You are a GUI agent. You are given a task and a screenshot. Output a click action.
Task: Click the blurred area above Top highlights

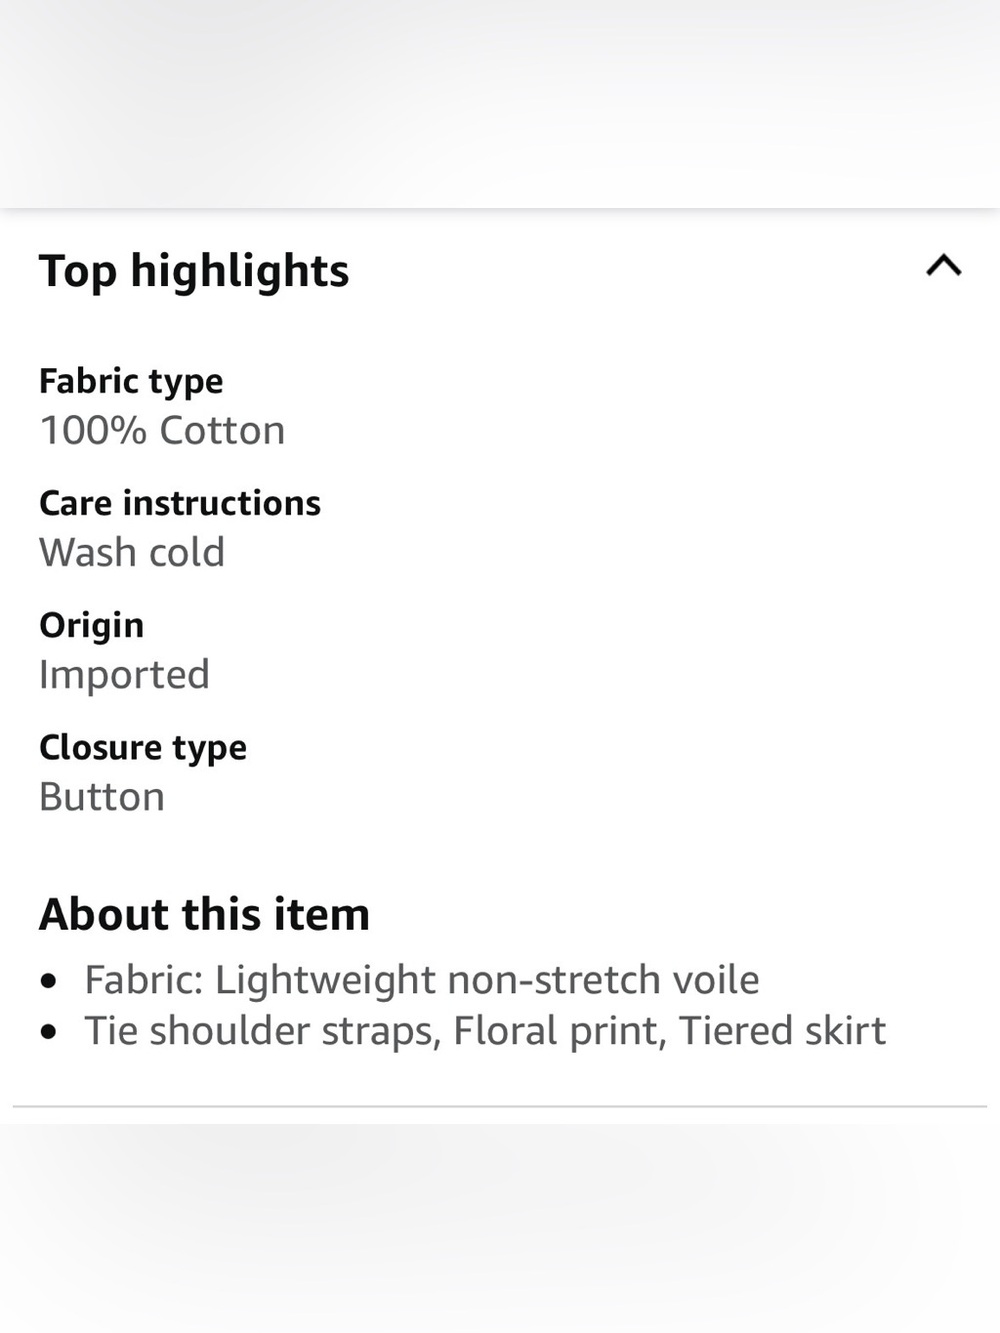pos(500,103)
